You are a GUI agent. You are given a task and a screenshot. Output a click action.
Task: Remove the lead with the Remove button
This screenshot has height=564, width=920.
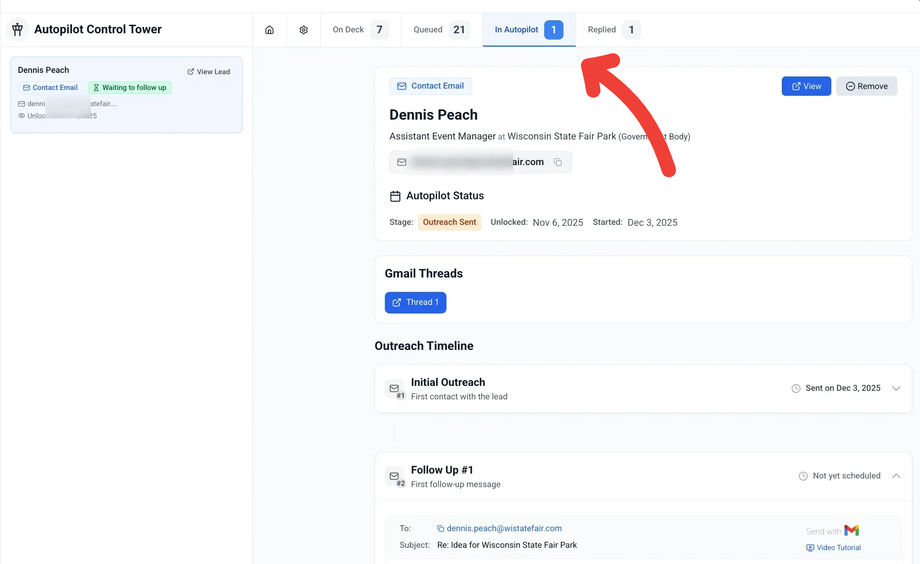[866, 86]
